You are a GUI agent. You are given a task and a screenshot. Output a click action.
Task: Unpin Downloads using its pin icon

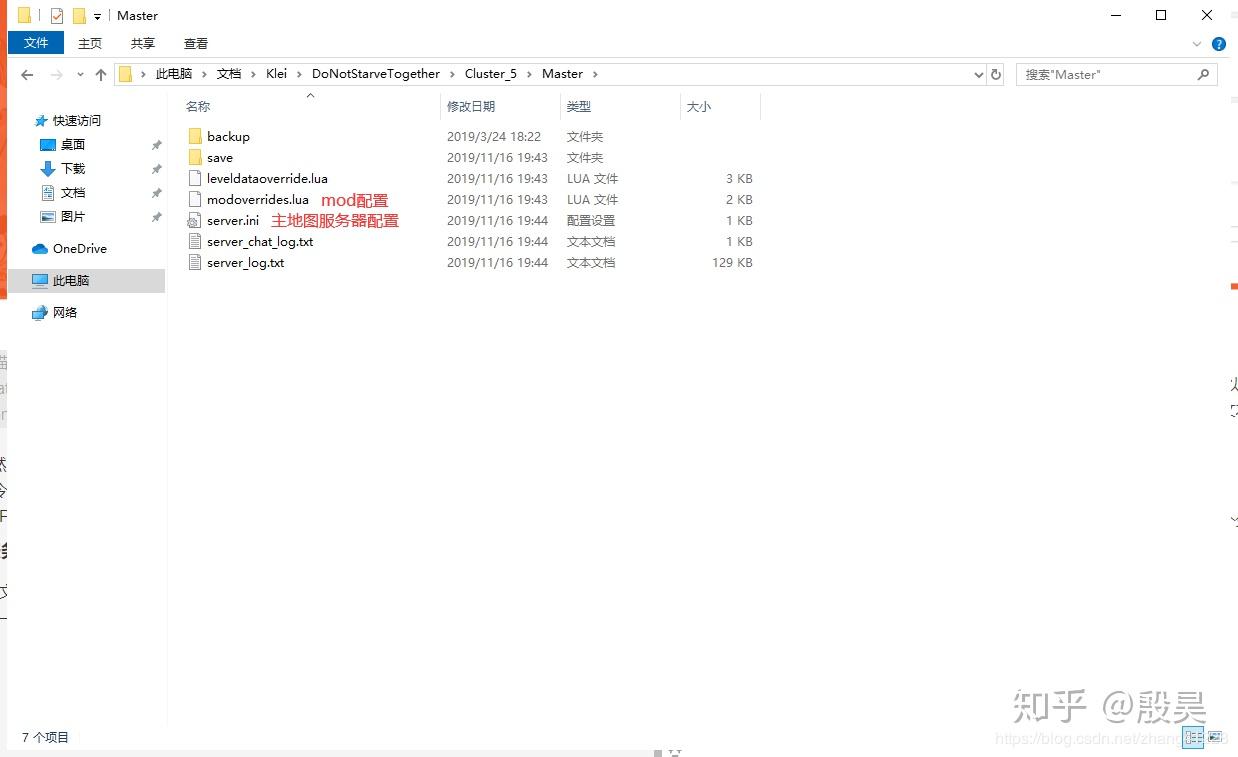click(156, 168)
